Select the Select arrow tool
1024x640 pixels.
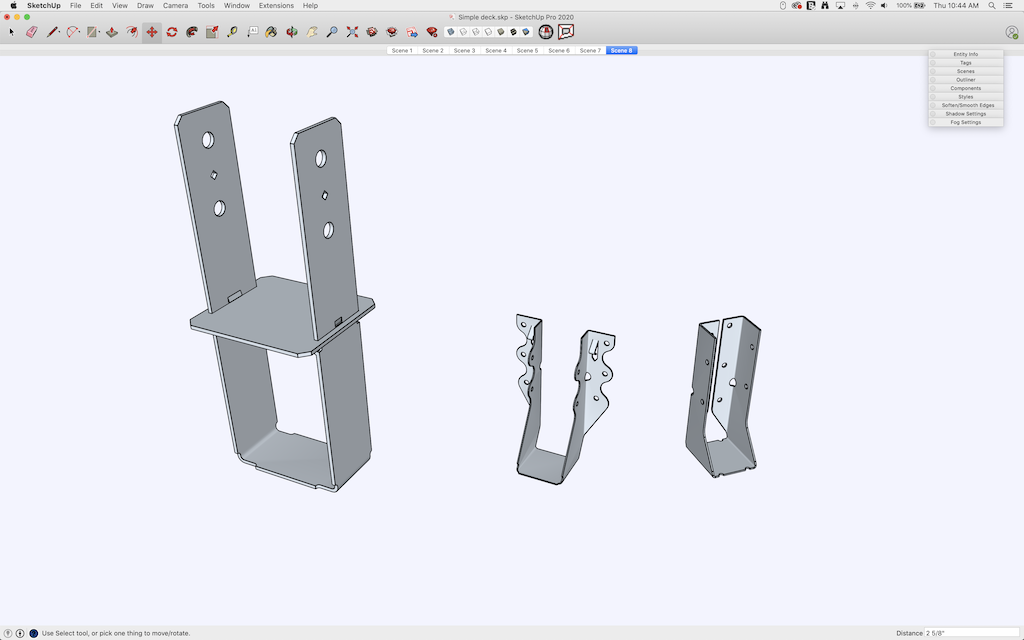pos(12,32)
